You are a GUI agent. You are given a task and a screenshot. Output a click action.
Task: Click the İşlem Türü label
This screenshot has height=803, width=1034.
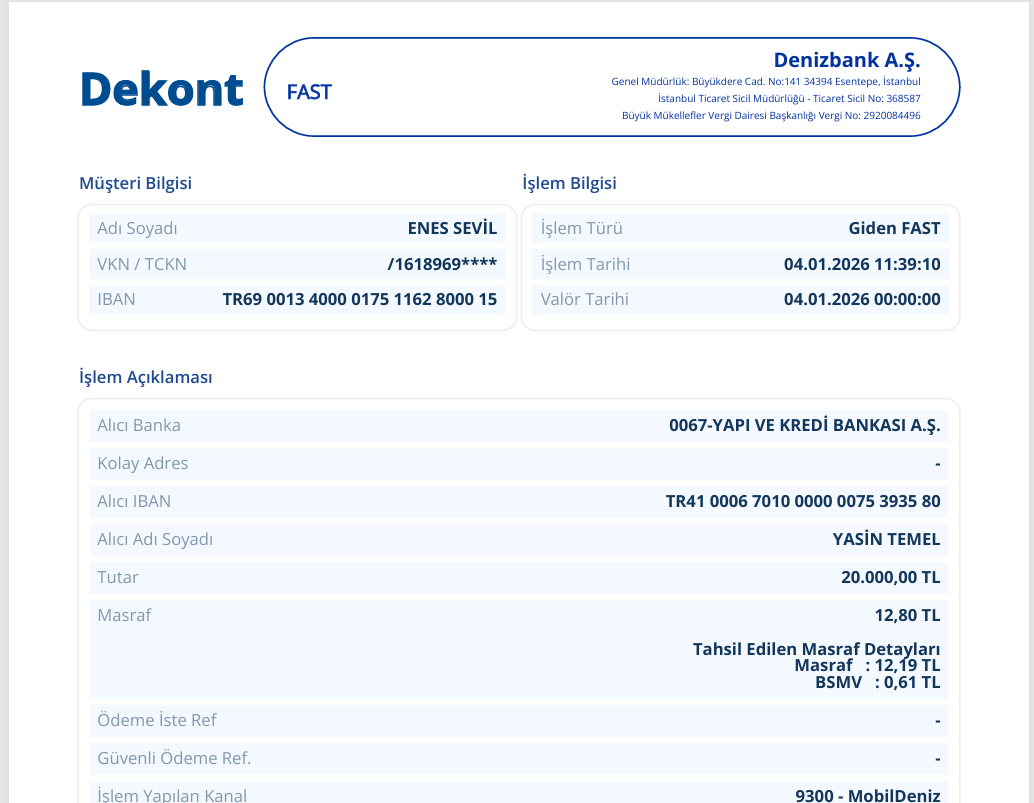582,228
